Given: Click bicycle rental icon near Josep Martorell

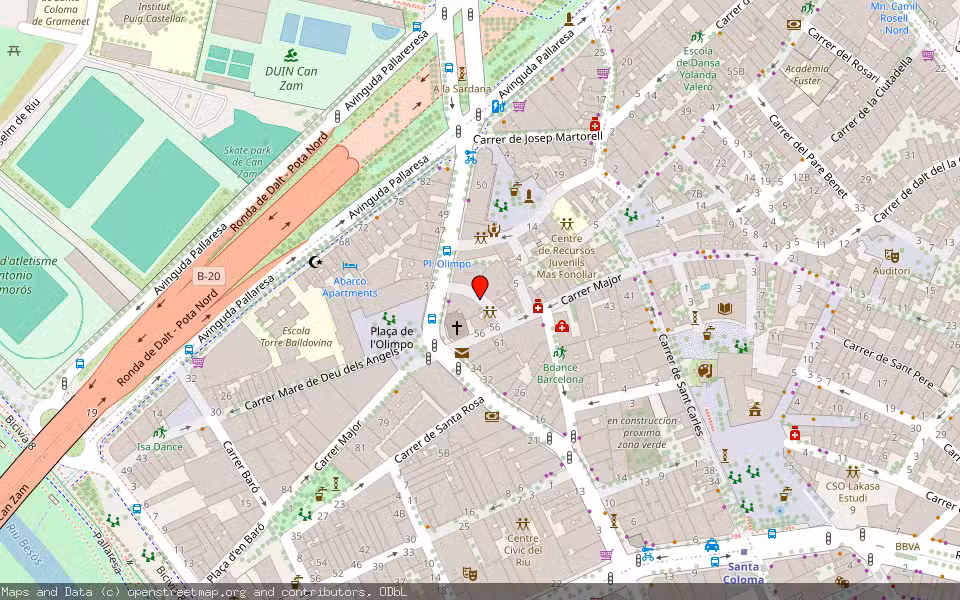Looking at the screenshot, I should pyautogui.click(x=470, y=157).
